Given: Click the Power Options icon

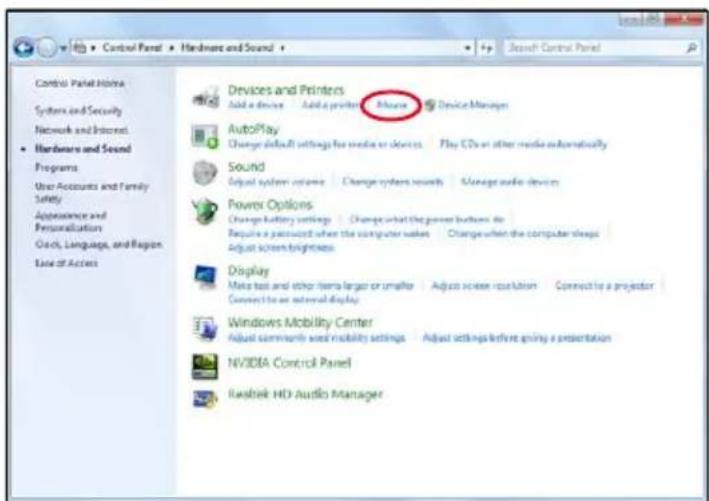Looking at the screenshot, I should coord(205,211).
